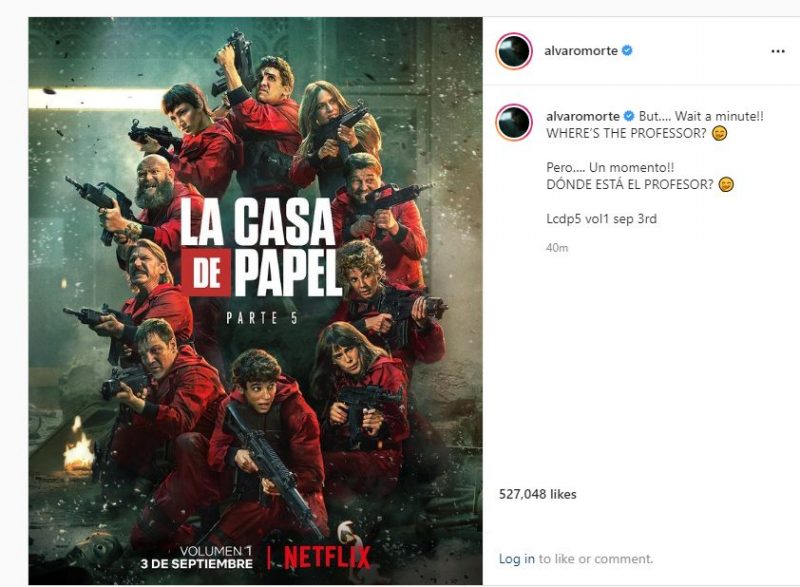This screenshot has width=800, height=587.
Task: Click the profile avatar beside the caption
Action: click(514, 122)
